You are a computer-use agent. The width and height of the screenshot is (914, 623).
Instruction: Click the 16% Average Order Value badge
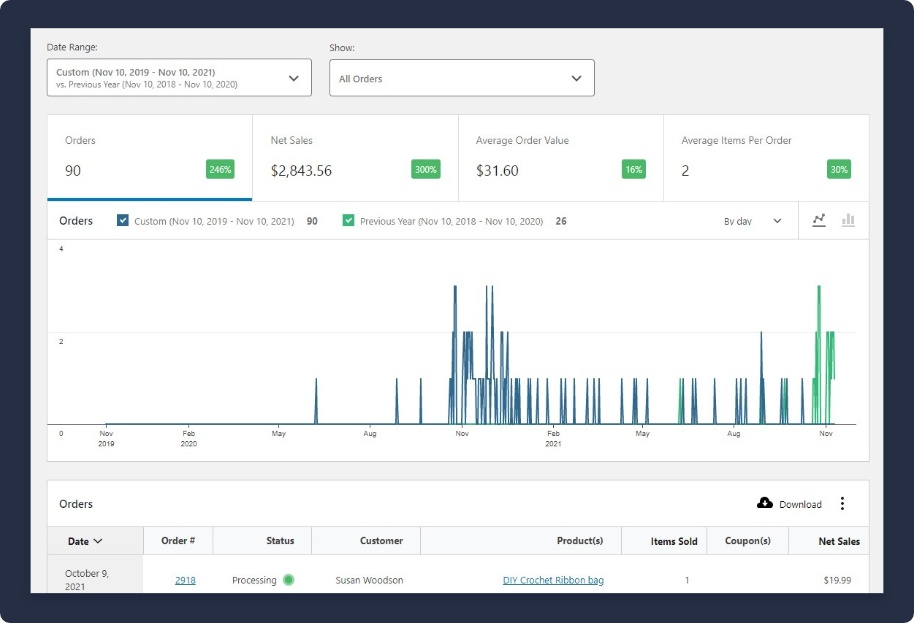click(x=633, y=170)
